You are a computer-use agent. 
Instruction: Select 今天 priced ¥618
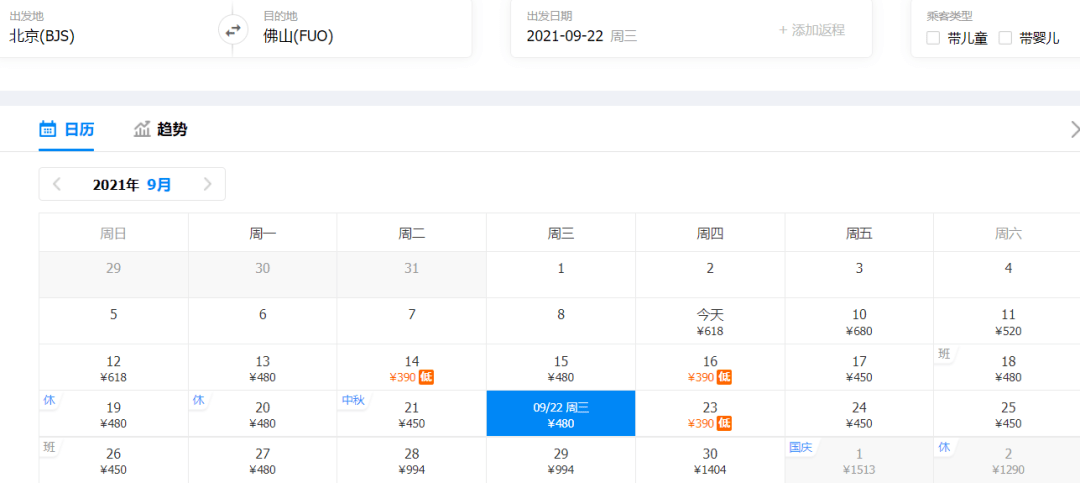[710, 321]
